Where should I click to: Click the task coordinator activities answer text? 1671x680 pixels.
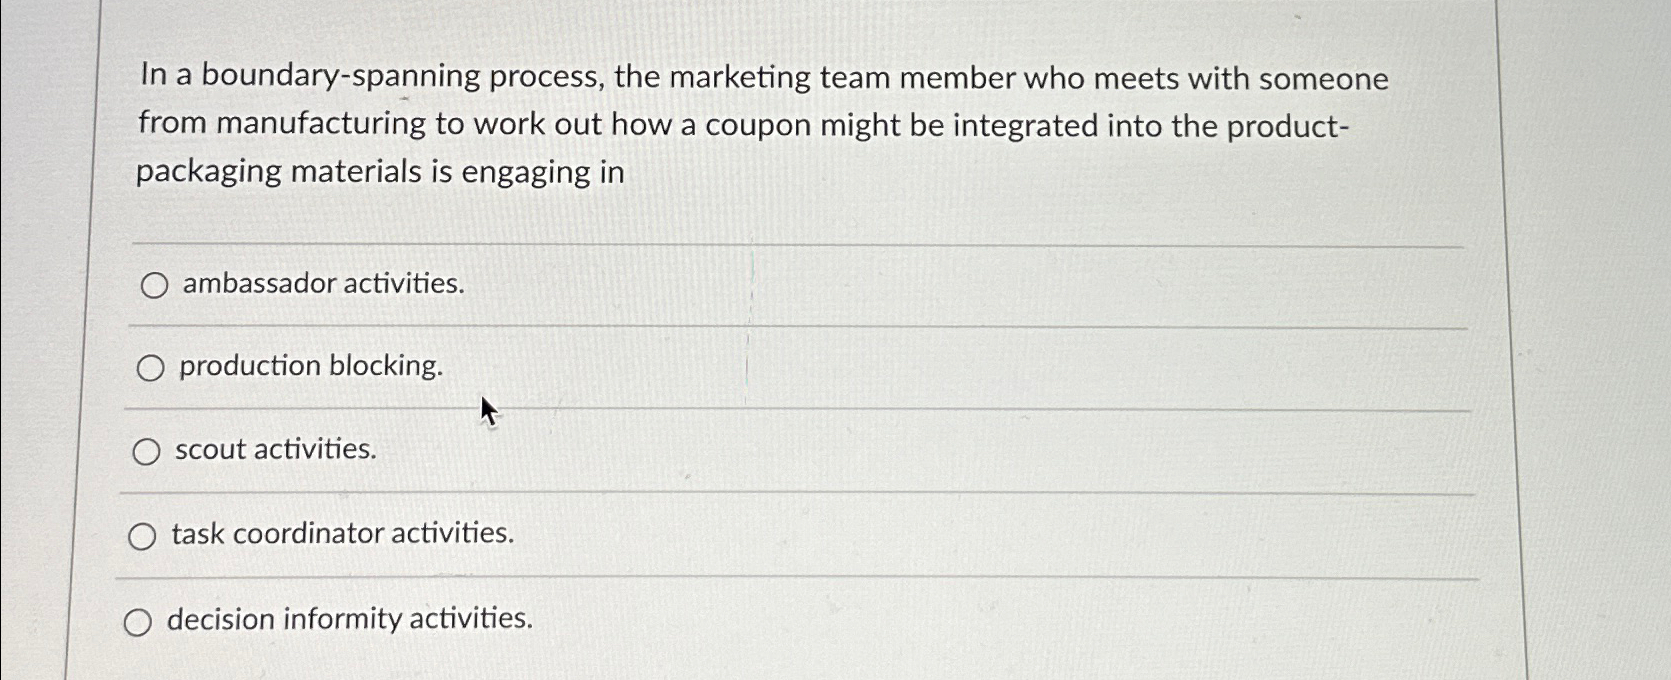(344, 534)
